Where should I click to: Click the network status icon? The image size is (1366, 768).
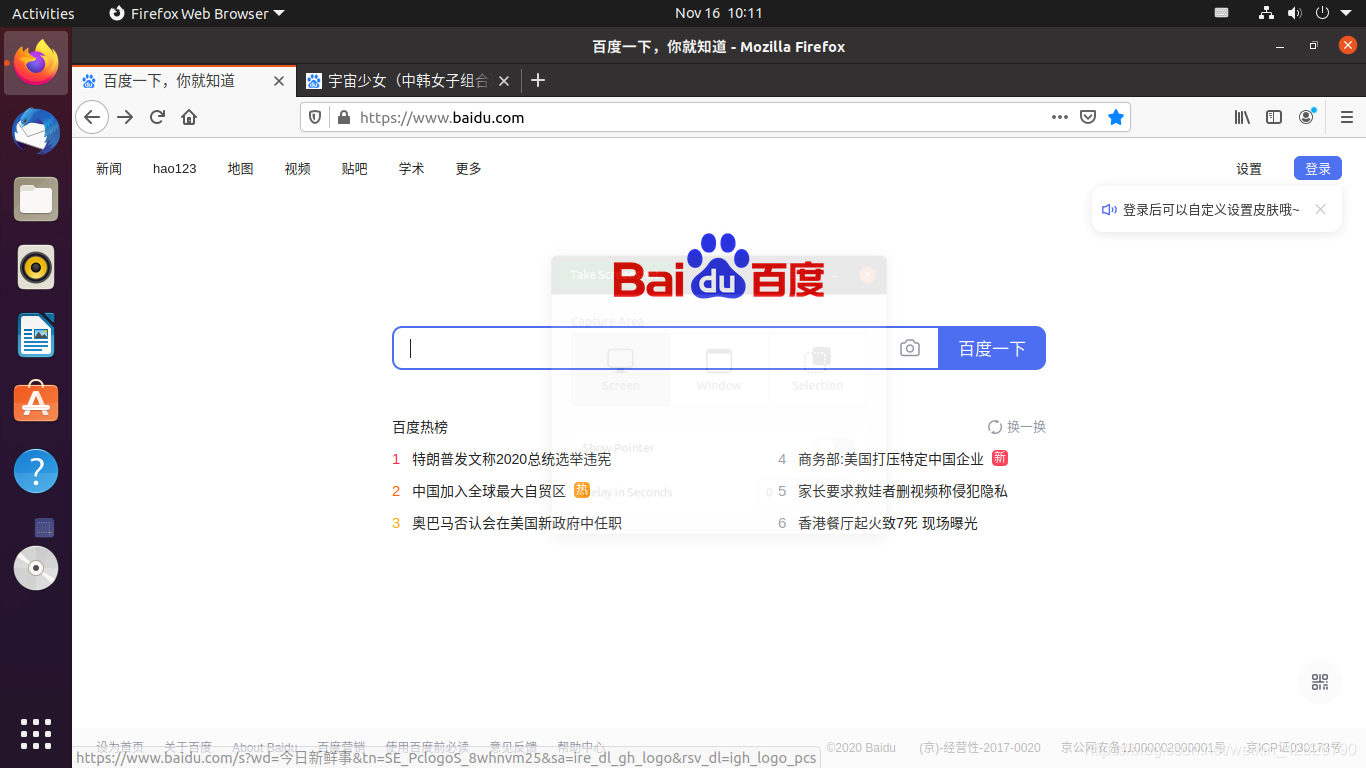click(x=1267, y=13)
